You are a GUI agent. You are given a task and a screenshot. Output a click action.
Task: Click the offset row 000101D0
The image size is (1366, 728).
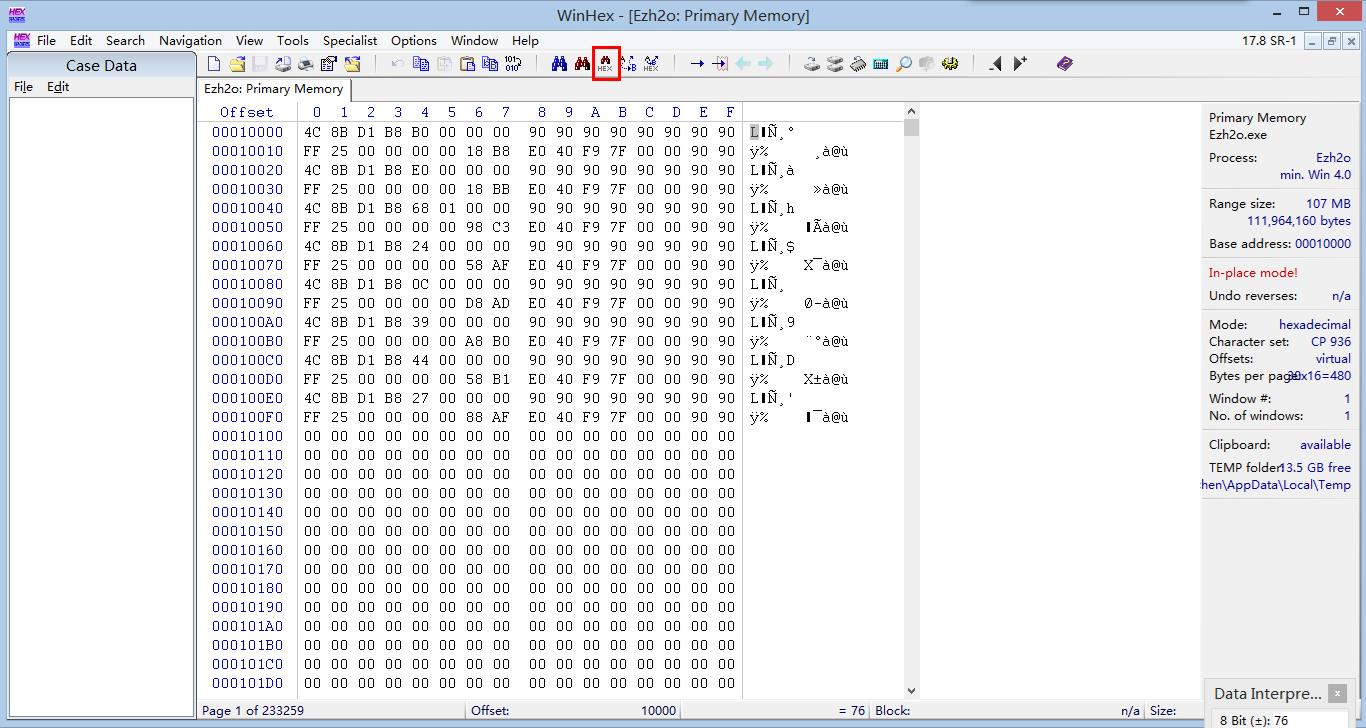pos(247,683)
